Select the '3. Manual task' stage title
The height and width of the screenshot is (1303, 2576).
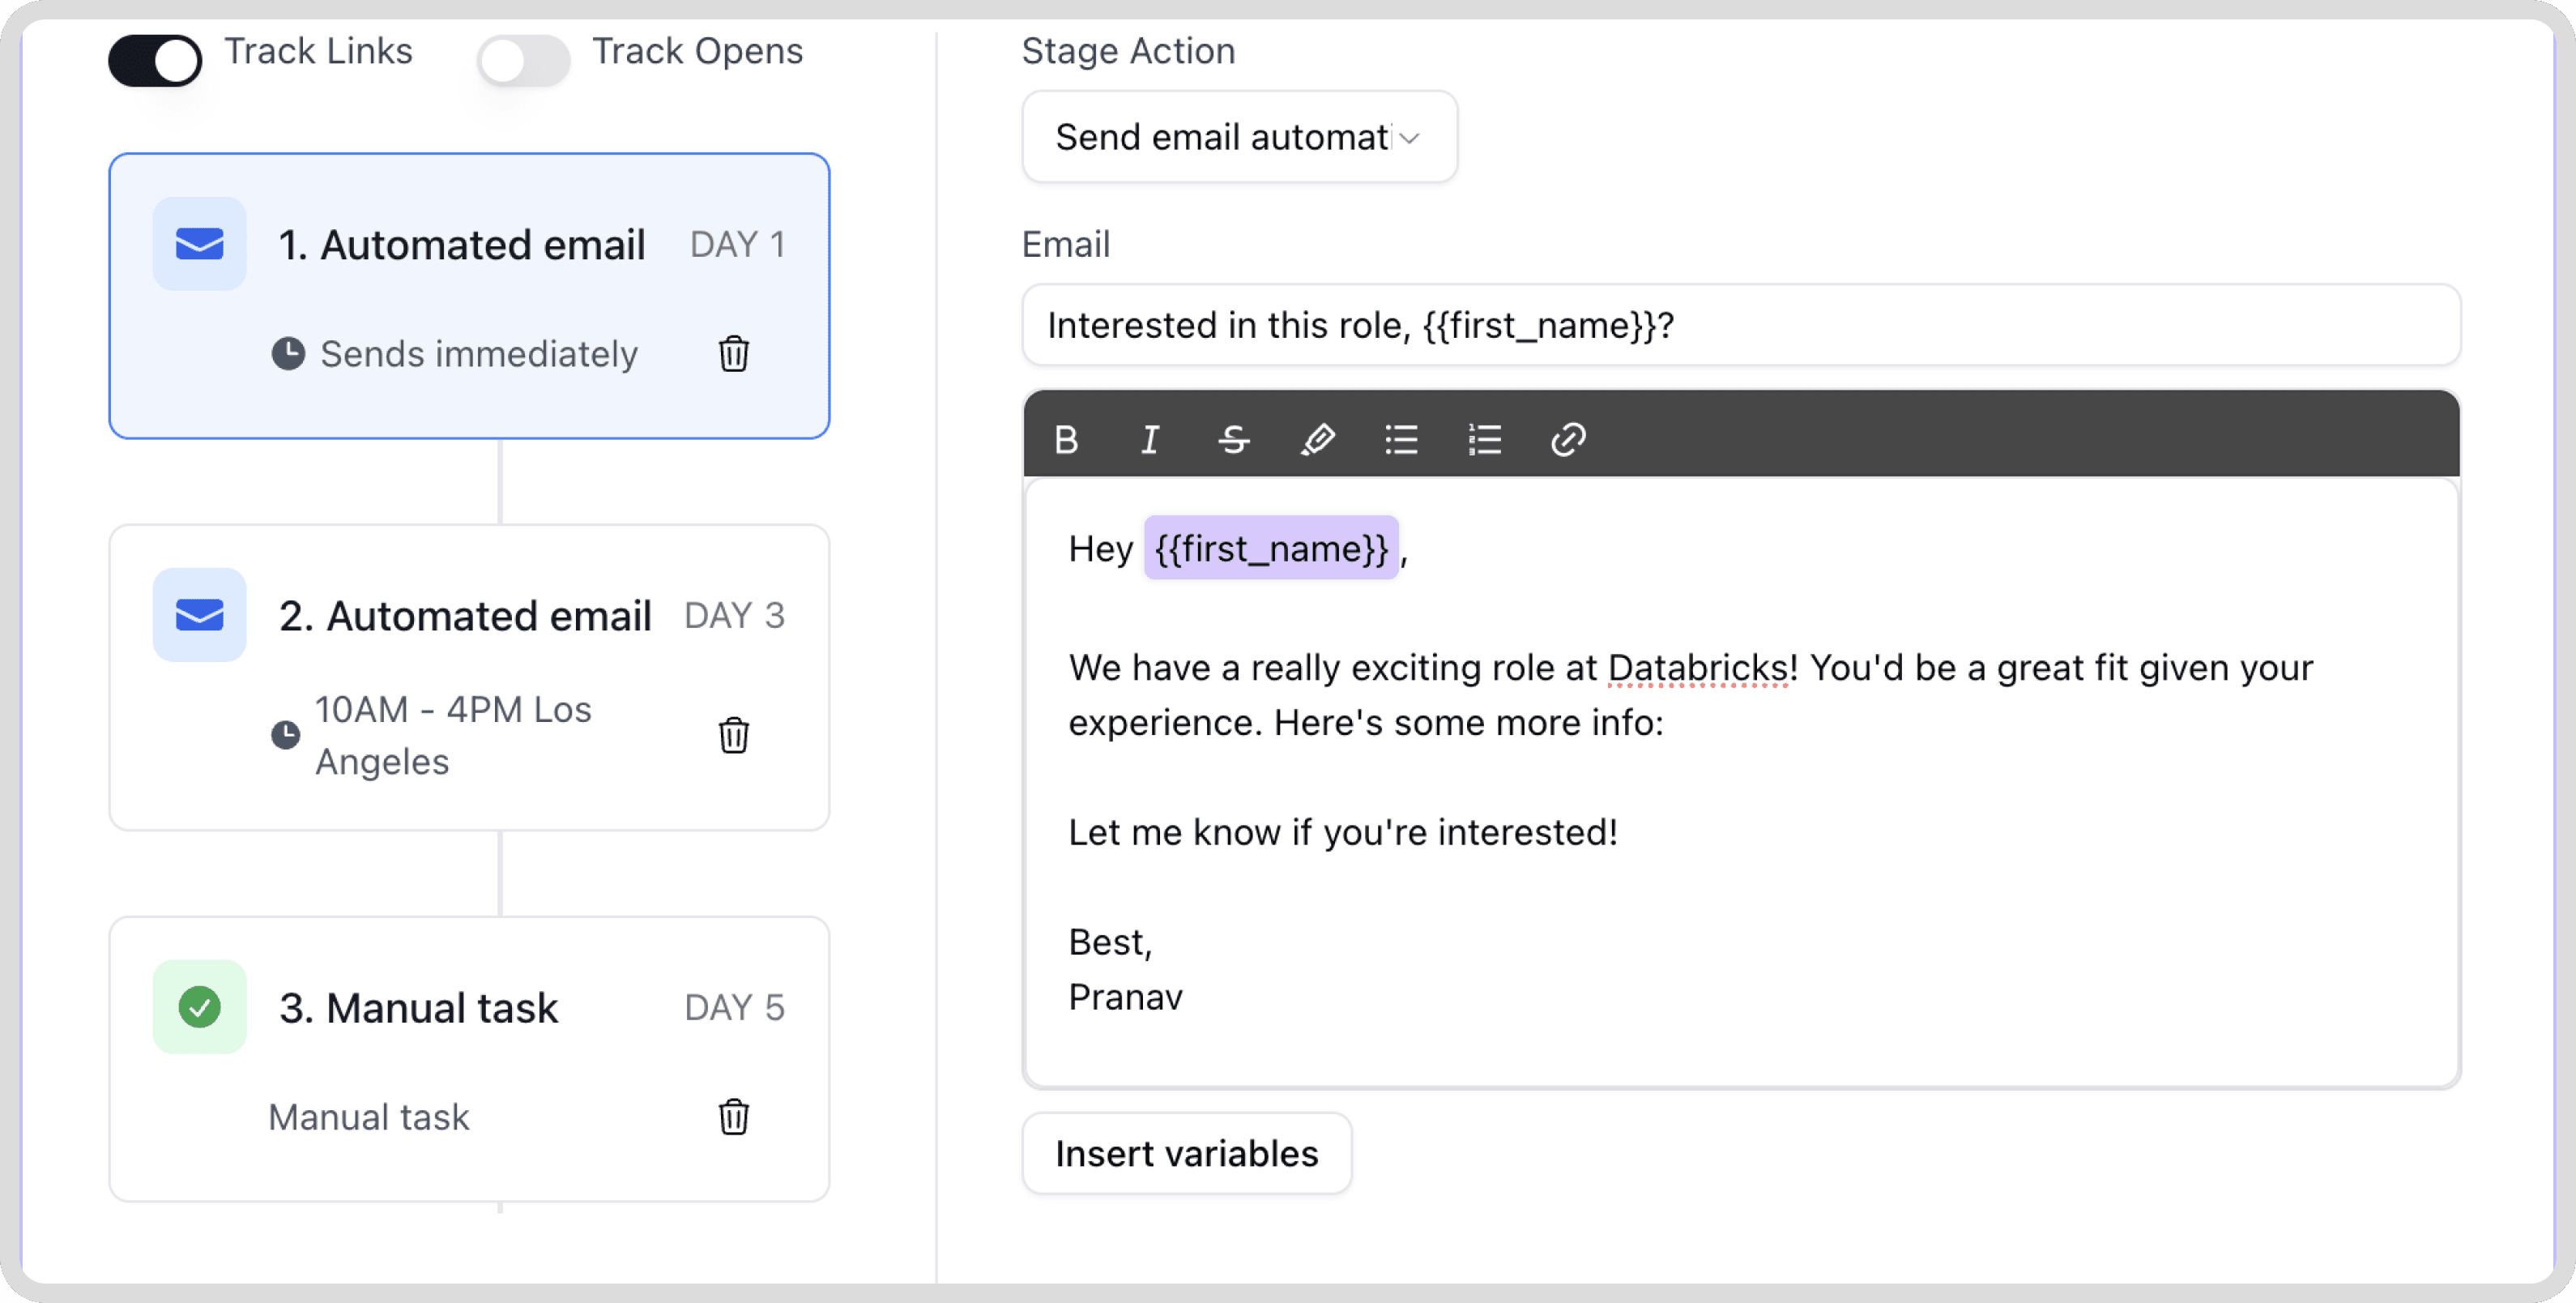point(418,1008)
